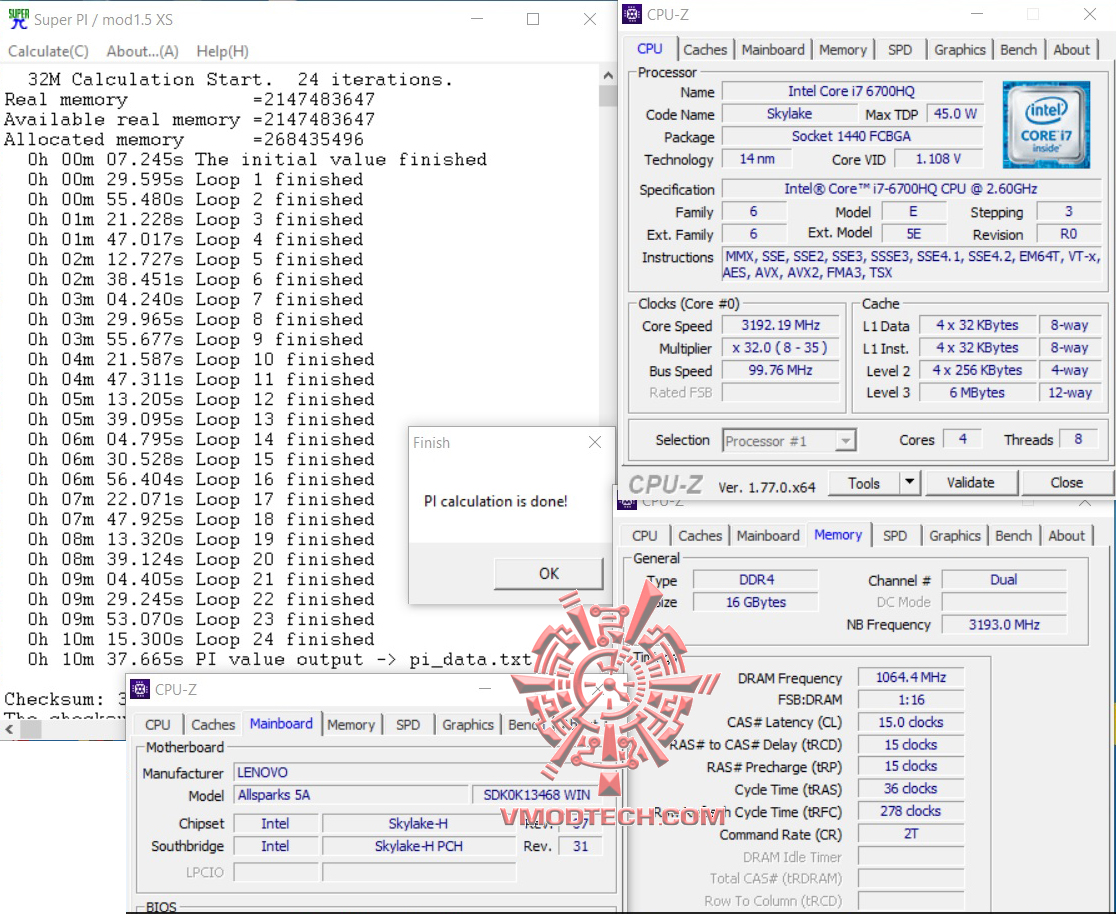
Task: Switch to SPD tab in top CPU-Z window
Action: [900, 49]
